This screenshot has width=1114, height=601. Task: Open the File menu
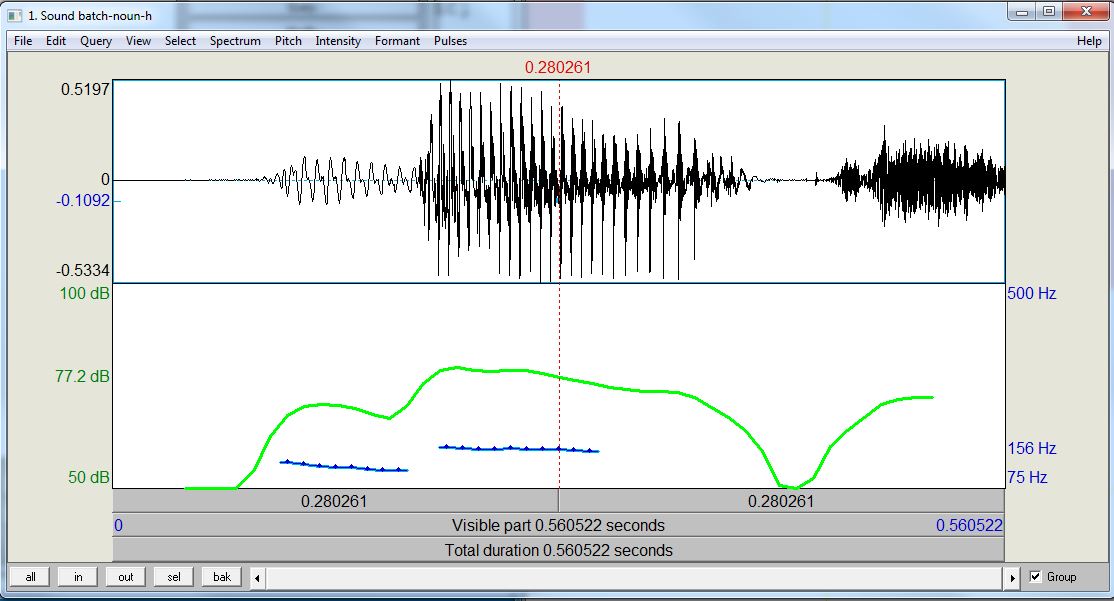click(x=23, y=40)
